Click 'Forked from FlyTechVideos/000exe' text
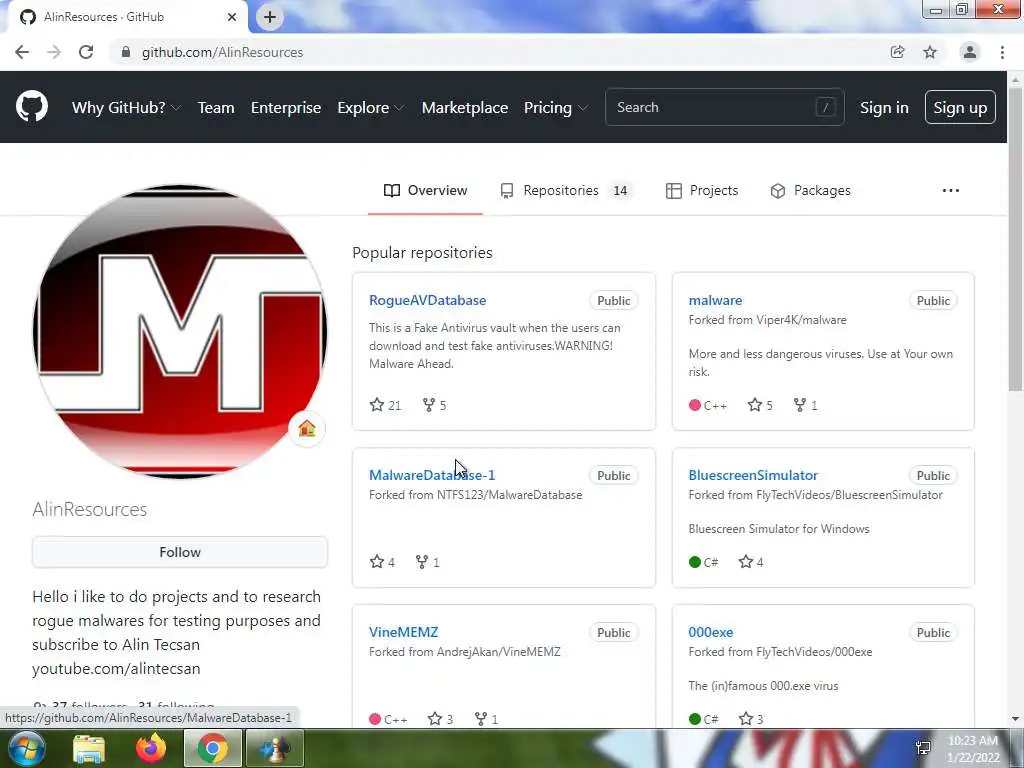 point(780,652)
